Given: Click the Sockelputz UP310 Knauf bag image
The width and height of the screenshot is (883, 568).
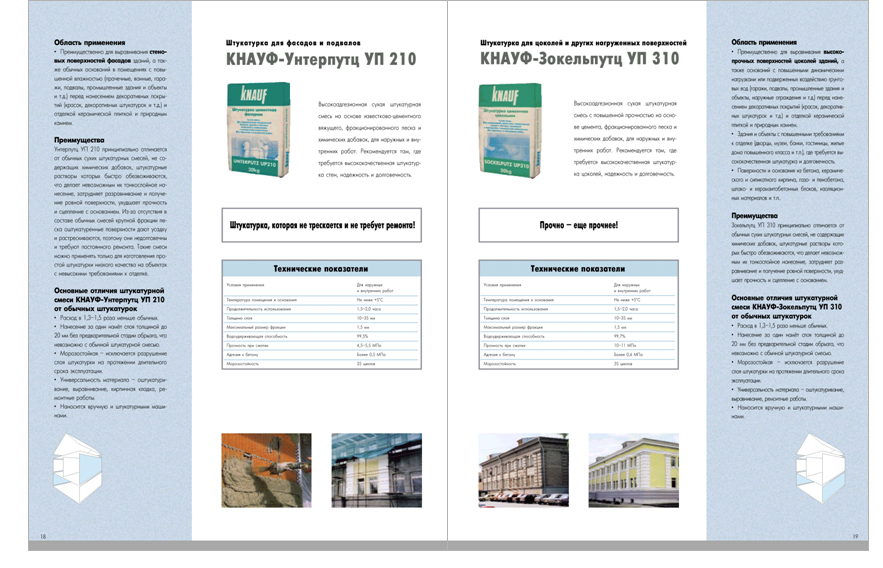Looking at the screenshot, I should click(510, 129).
